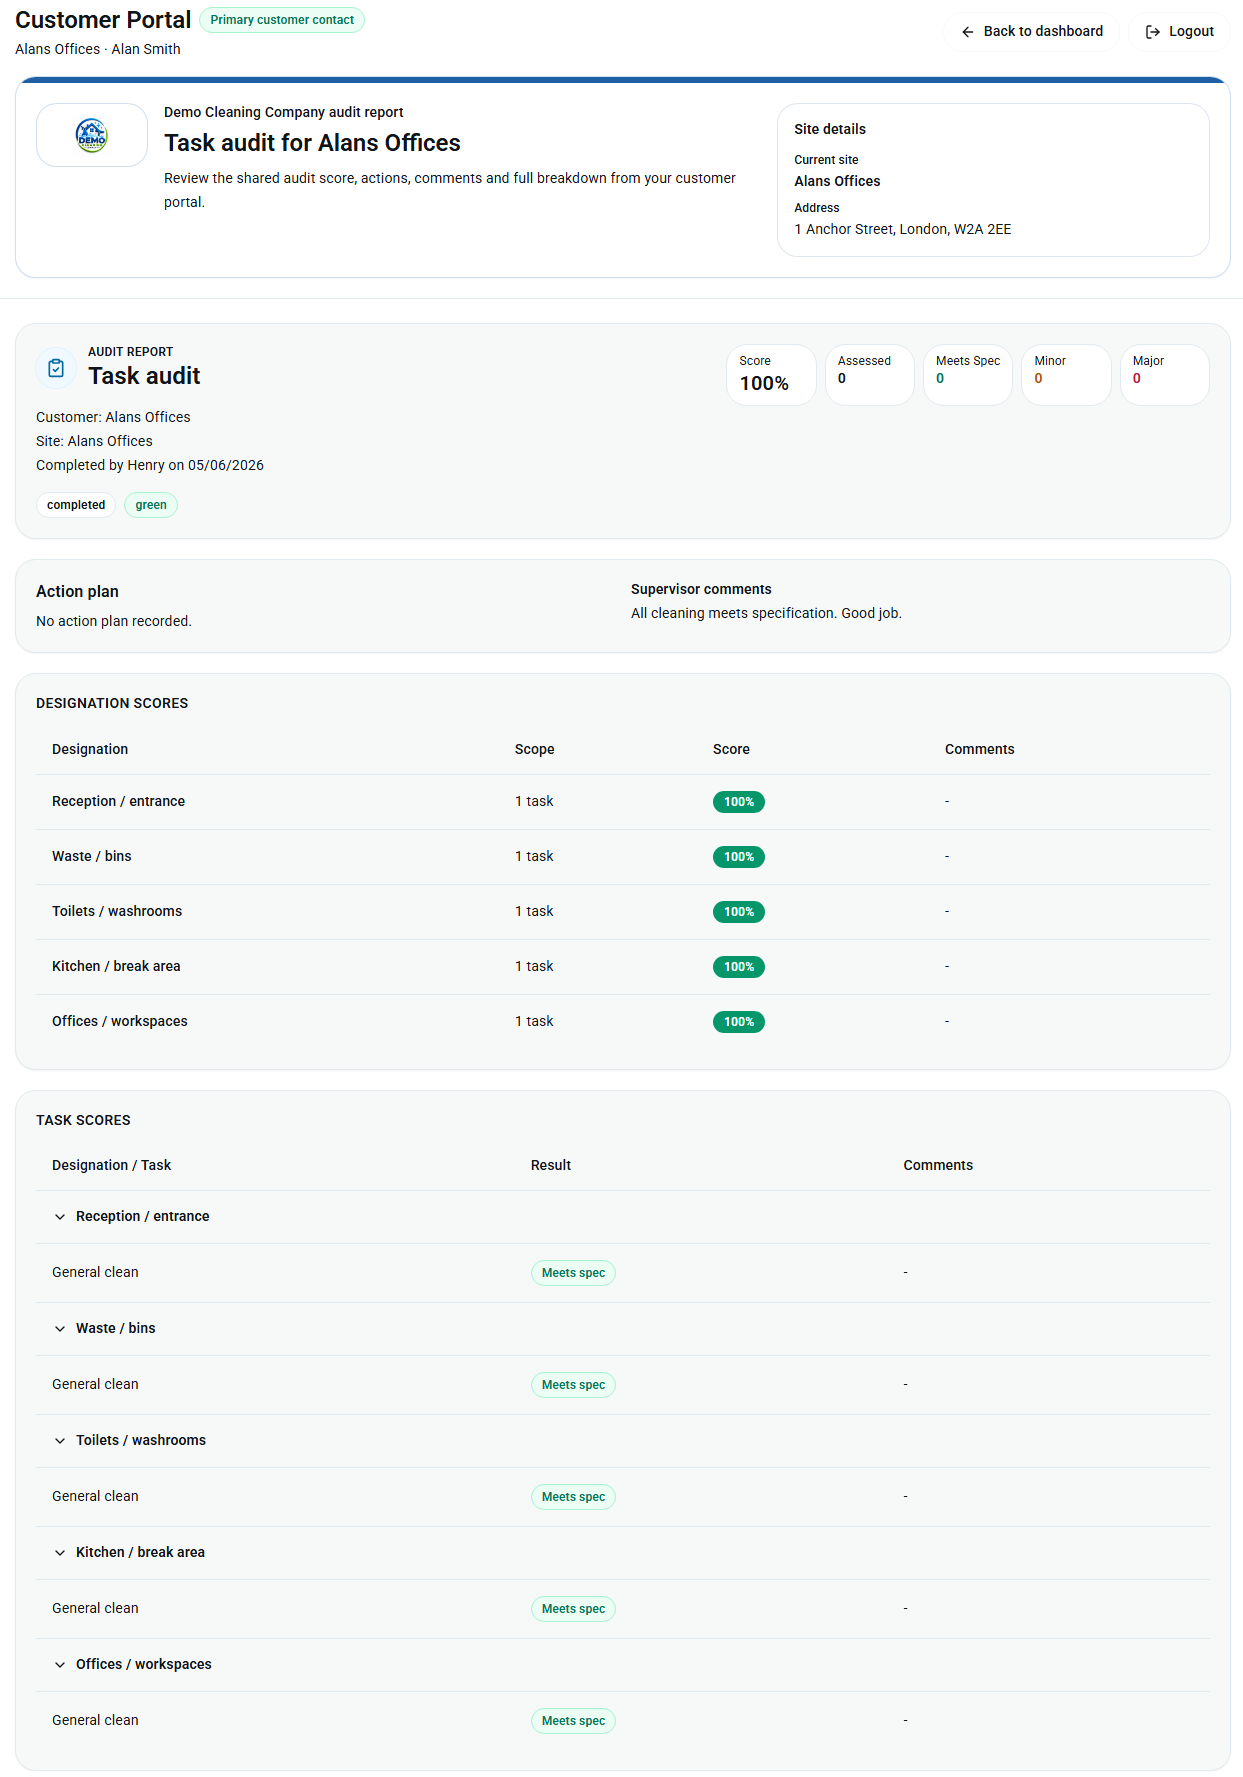This screenshot has height=1777, width=1243.
Task: Click the 1 task scope for Reception / entrance
Action: click(534, 801)
